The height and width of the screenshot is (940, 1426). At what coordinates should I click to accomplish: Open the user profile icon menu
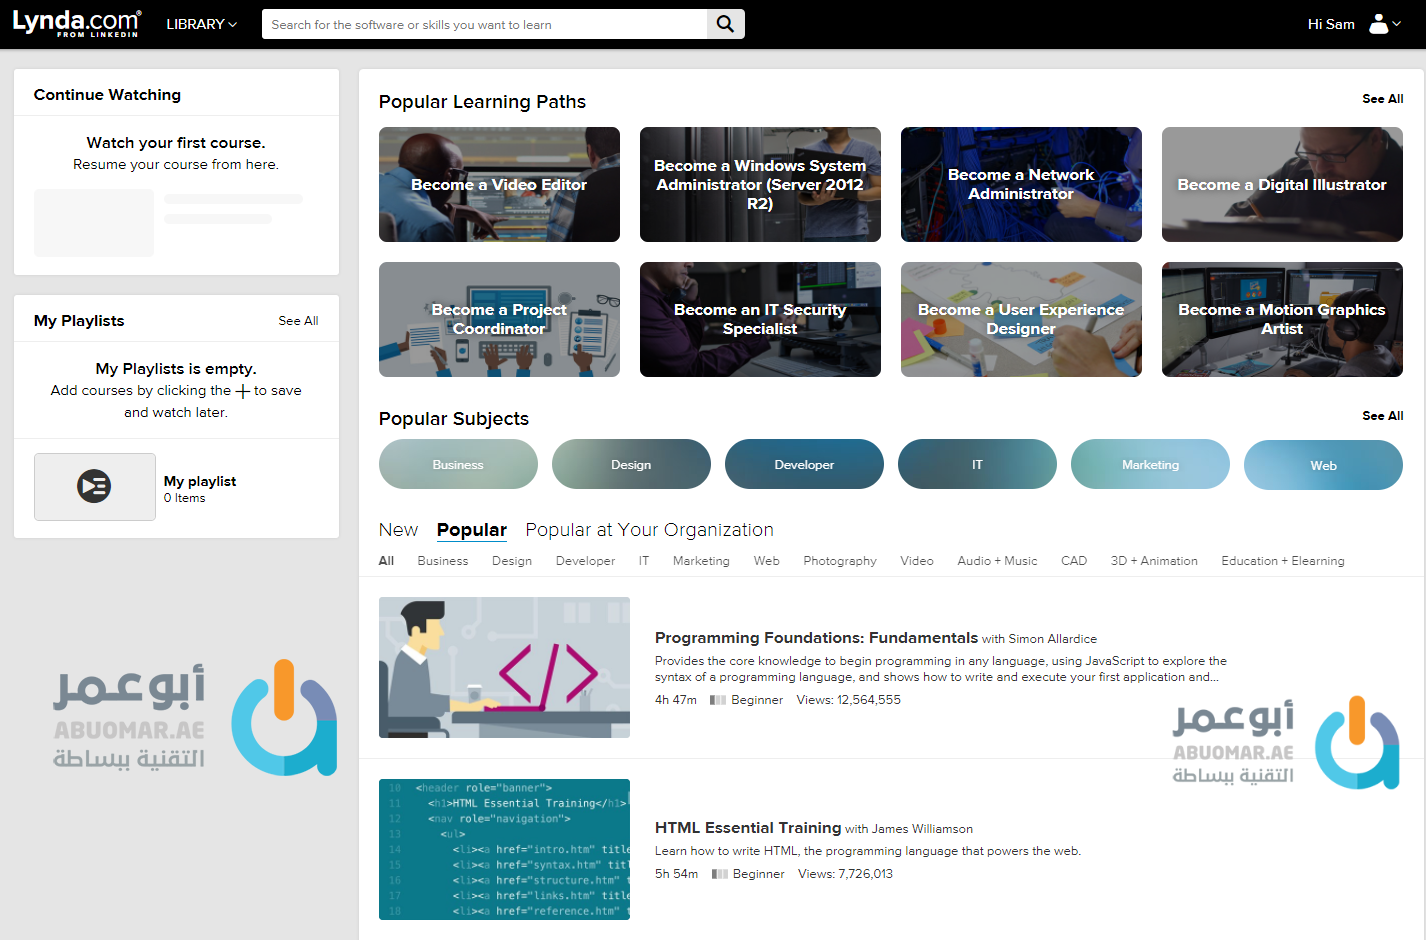click(1383, 24)
